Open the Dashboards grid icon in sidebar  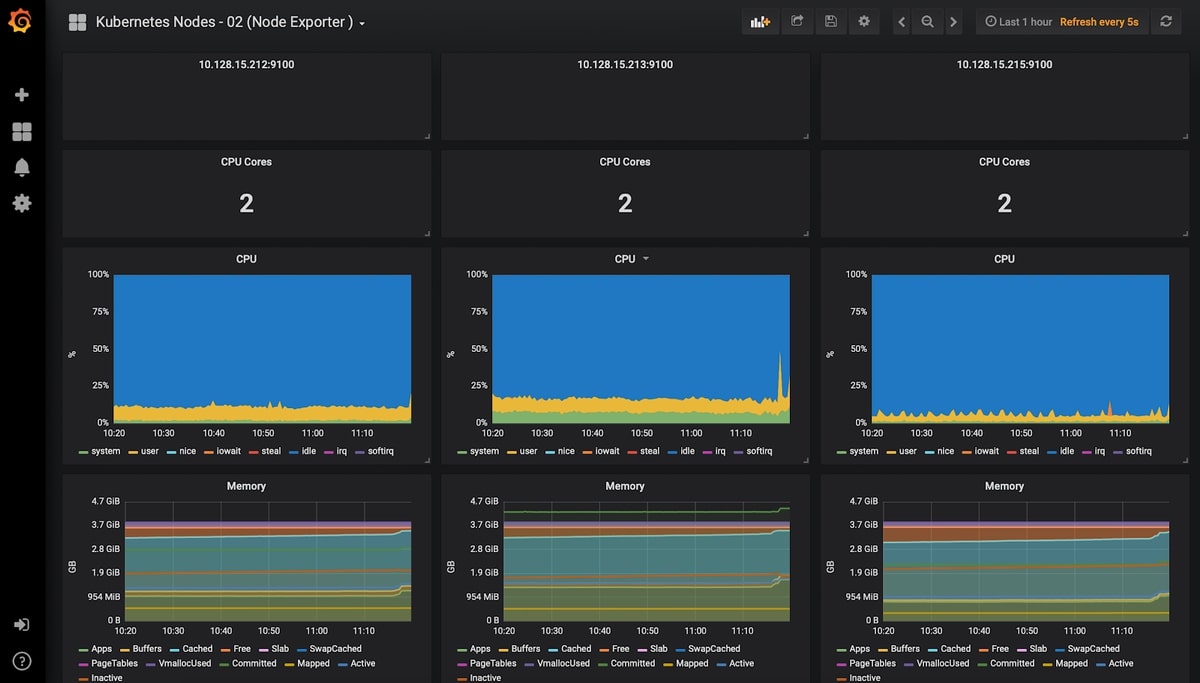coord(22,131)
